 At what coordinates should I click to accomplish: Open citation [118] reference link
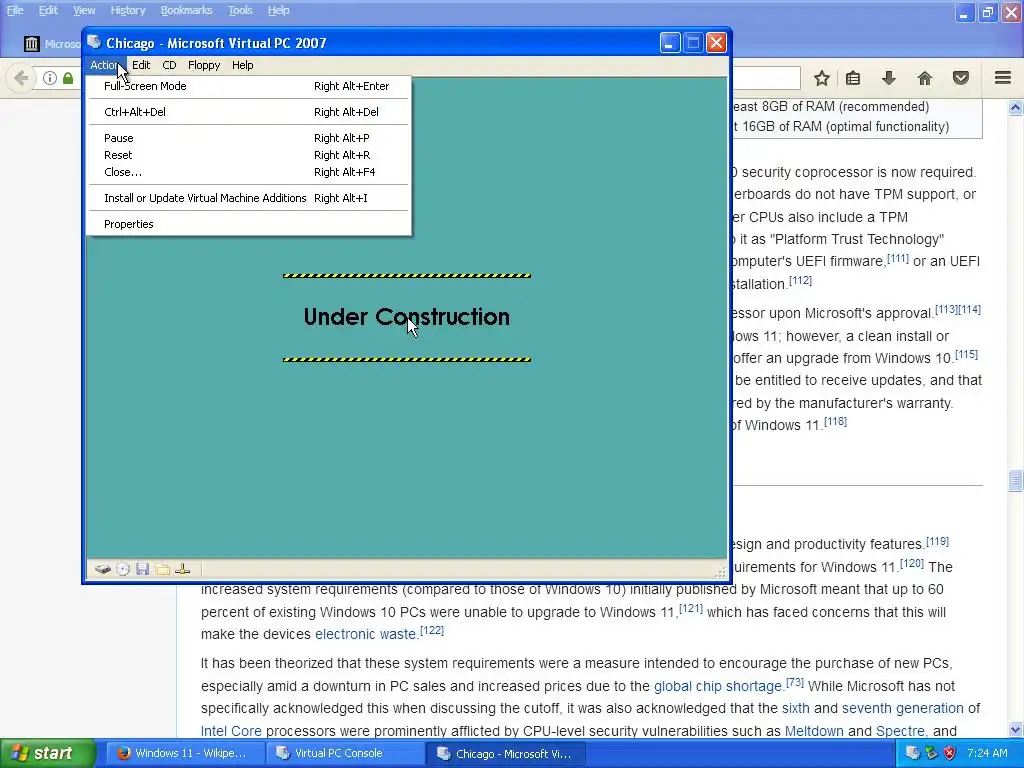(x=835, y=421)
